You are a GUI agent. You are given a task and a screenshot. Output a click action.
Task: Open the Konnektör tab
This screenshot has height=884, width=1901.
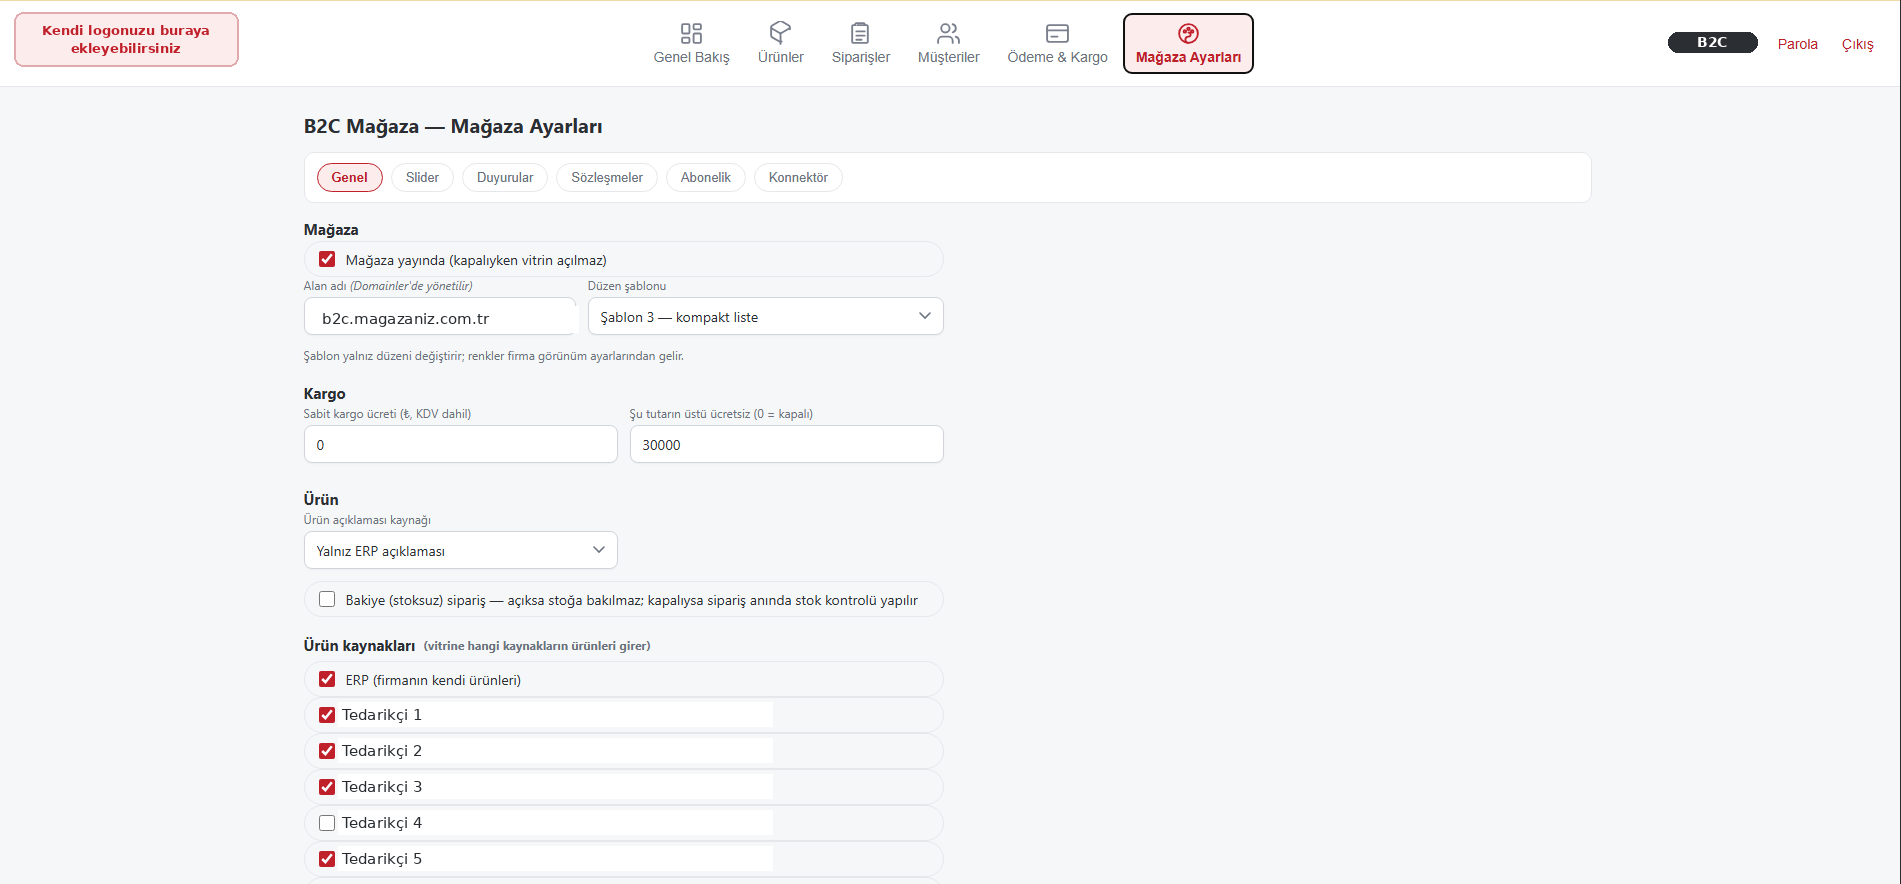[x=798, y=177]
